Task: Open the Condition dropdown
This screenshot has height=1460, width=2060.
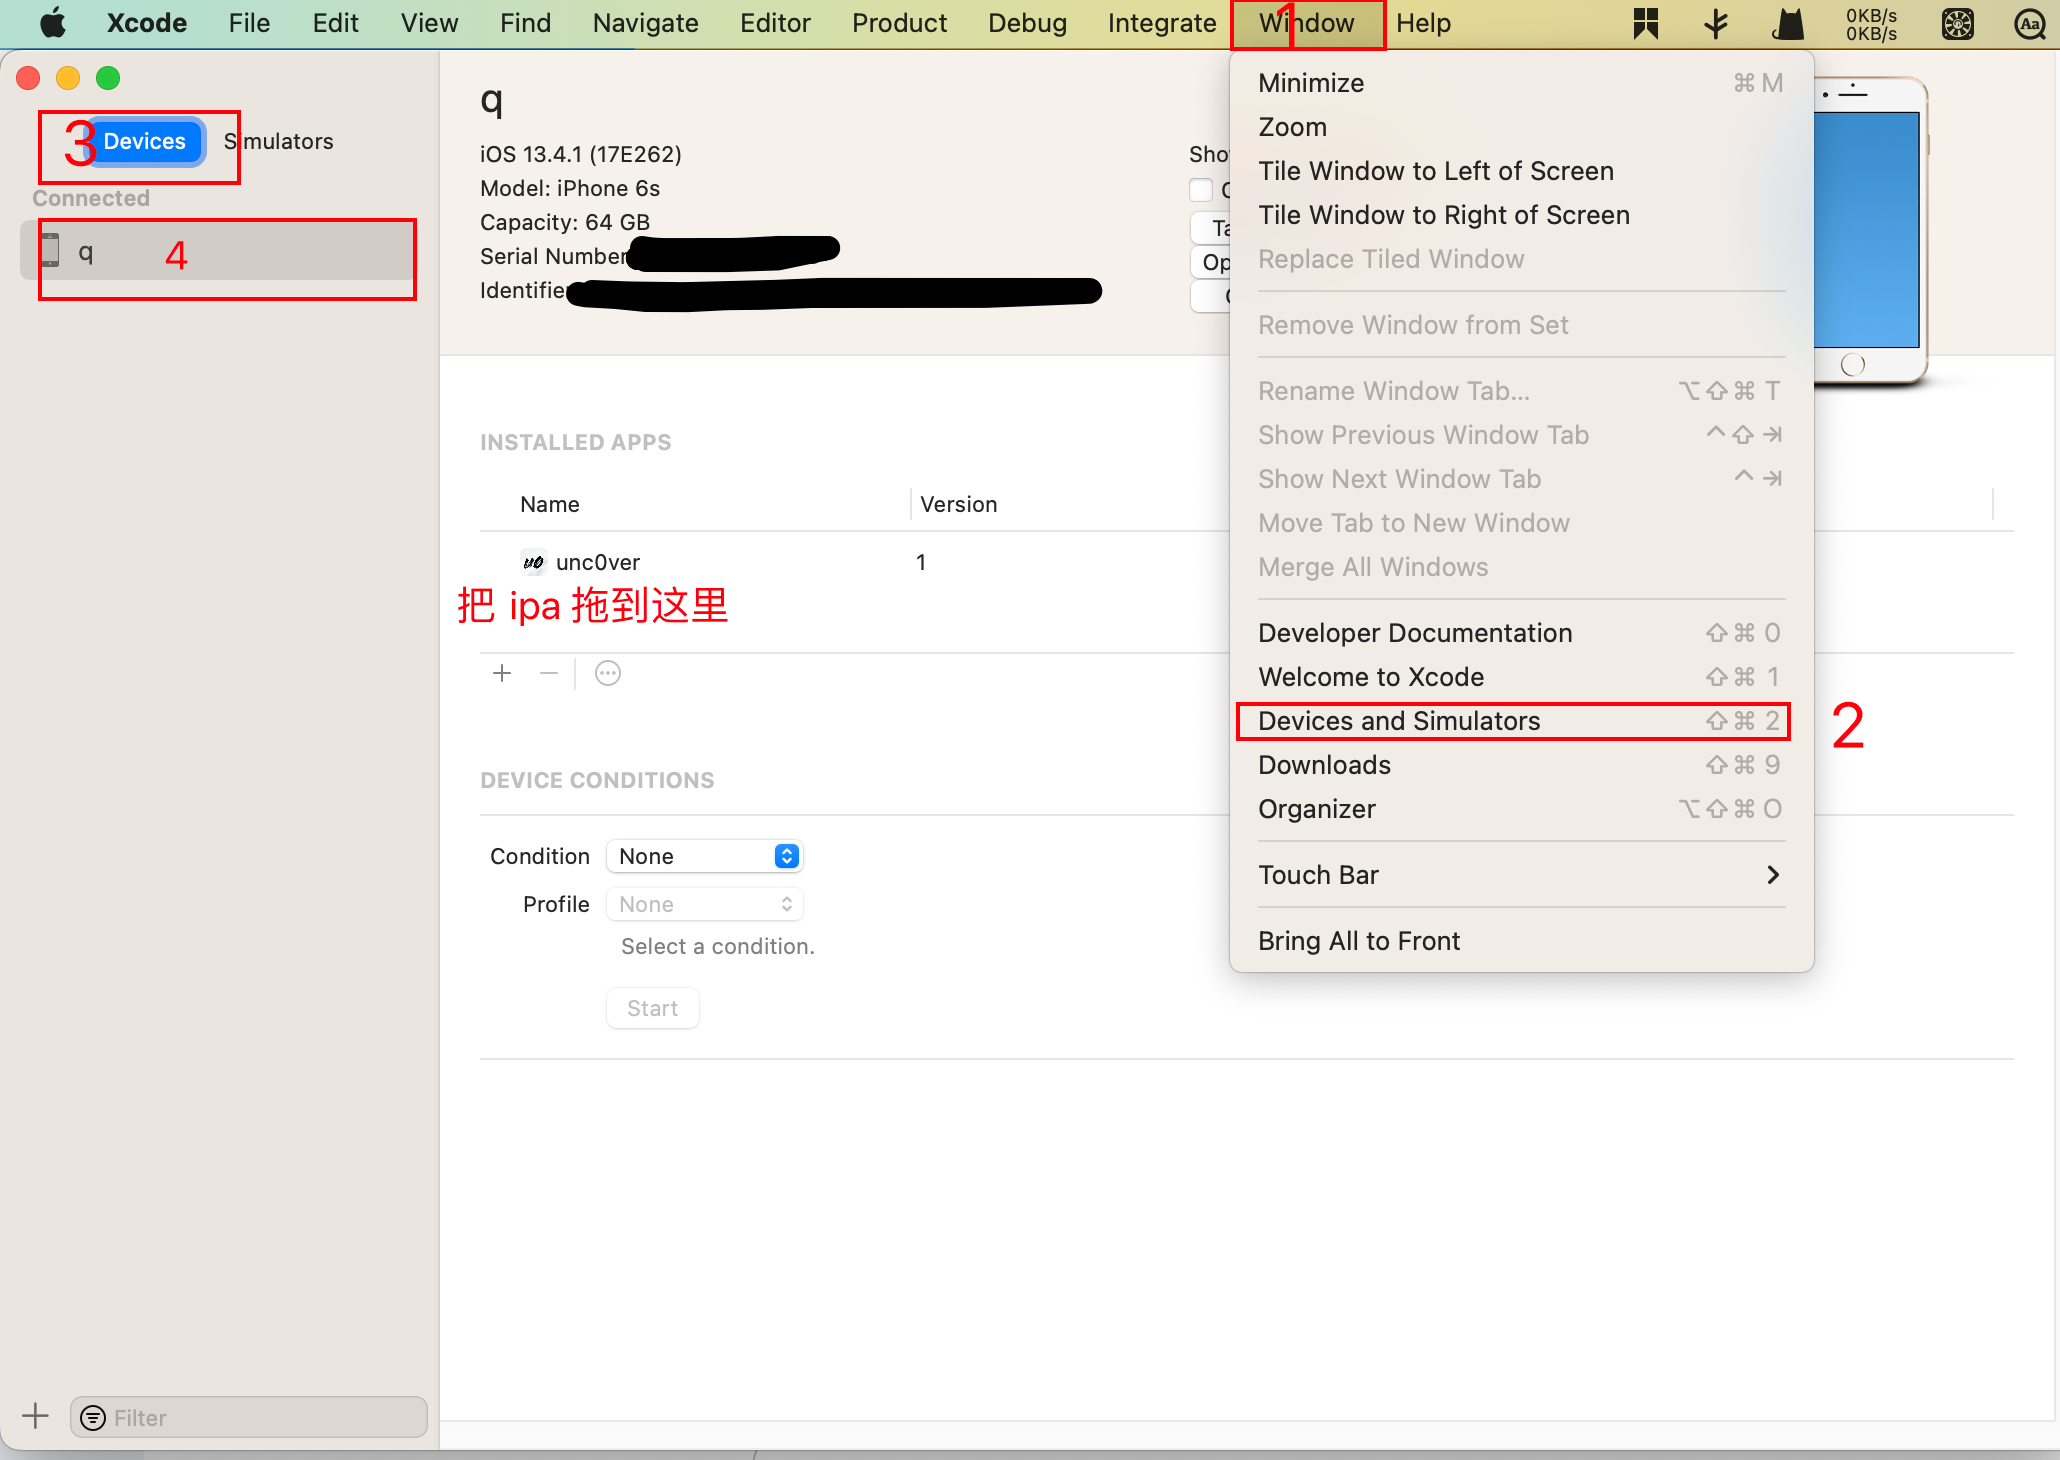Action: pos(705,856)
